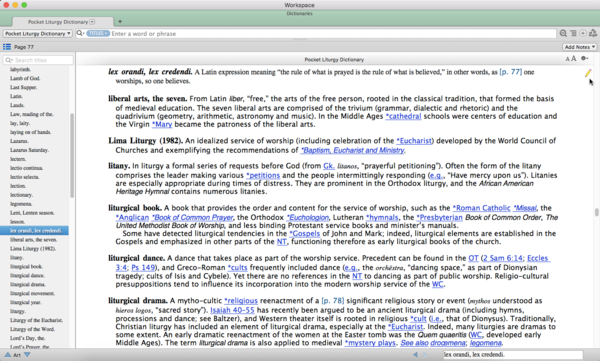The image size is (600, 361).
Task: Click the go-to box showing lex orandi
Action: (513, 354)
